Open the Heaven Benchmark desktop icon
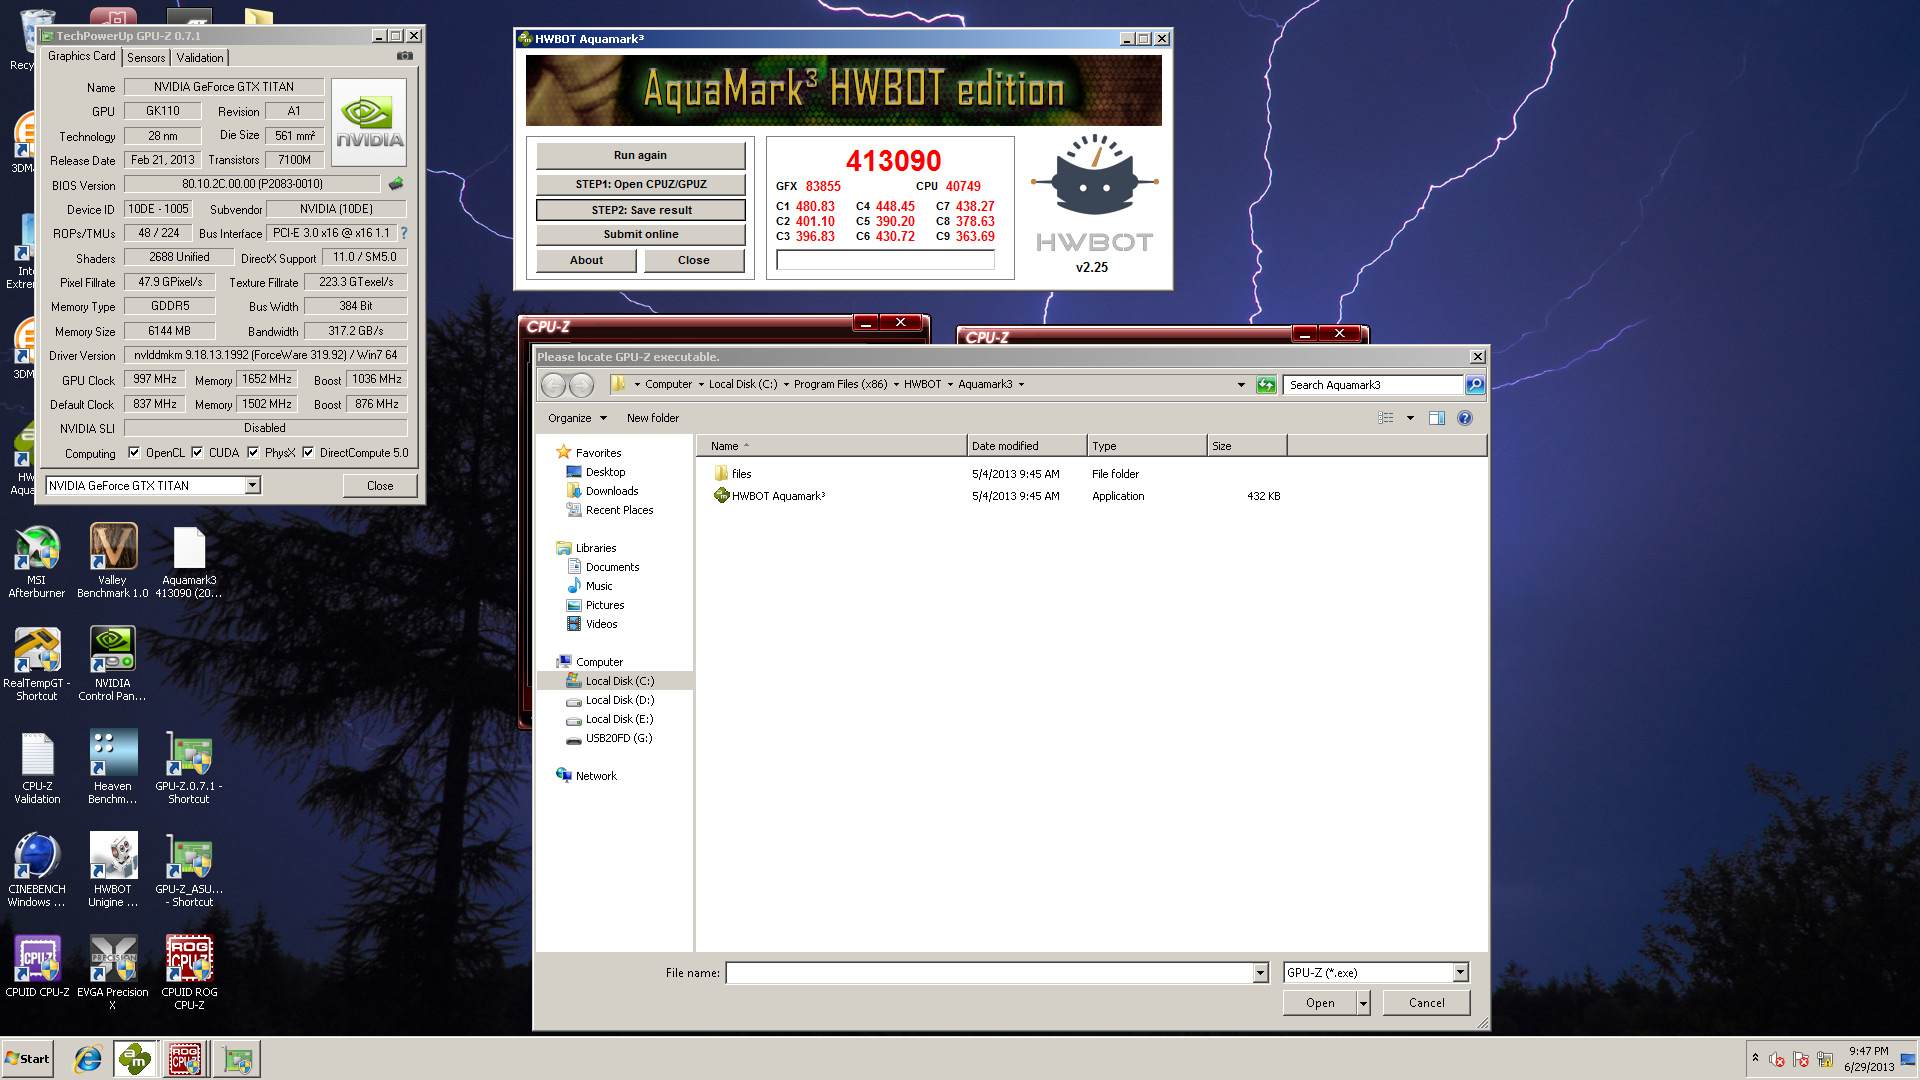Viewport: 1920px width, 1080px height. click(x=113, y=768)
